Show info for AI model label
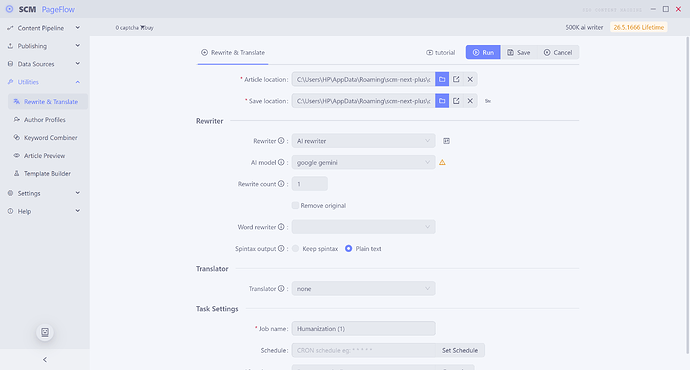690x370 pixels. (281, 162)
